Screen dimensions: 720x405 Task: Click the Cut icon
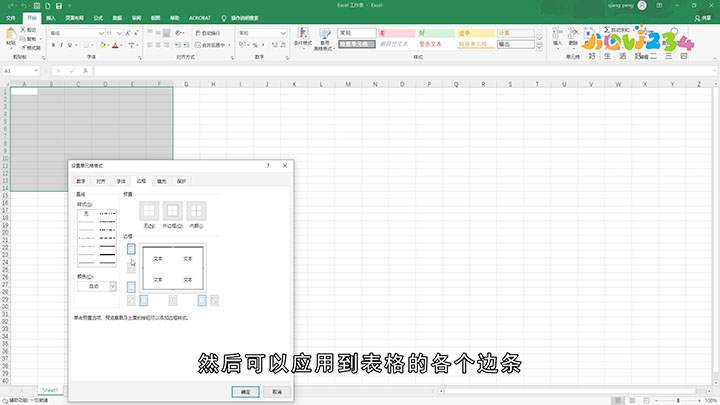[23, 30]
